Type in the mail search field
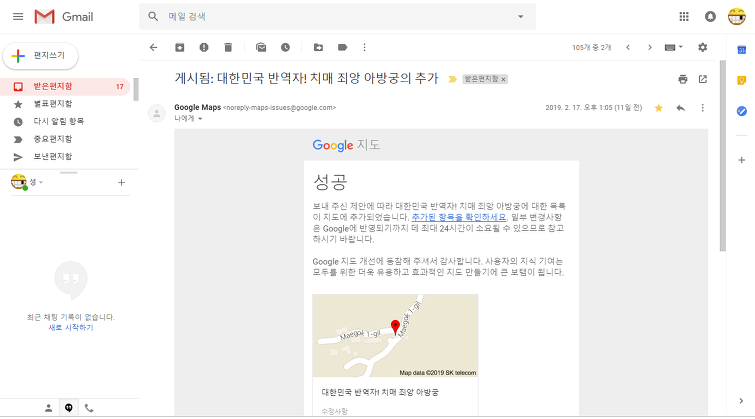The width and height of the screenshot is (755, 419). pos(337,17)
